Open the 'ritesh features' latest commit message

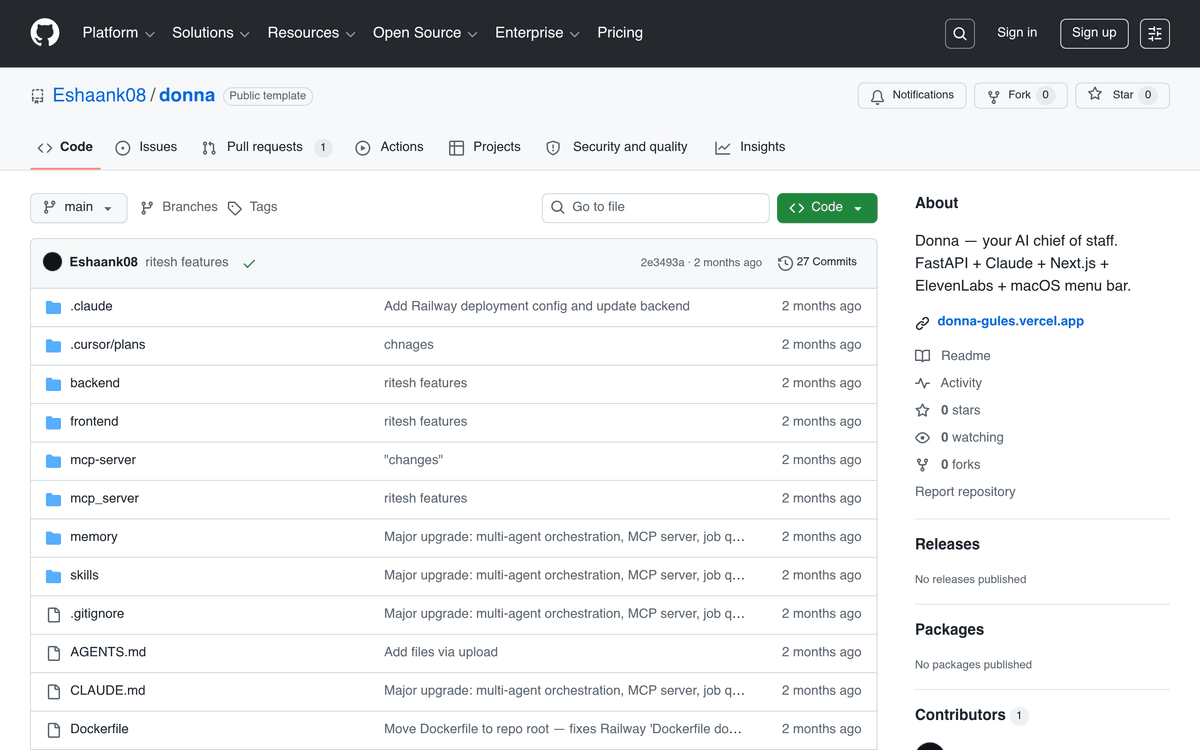pos(187,262)
